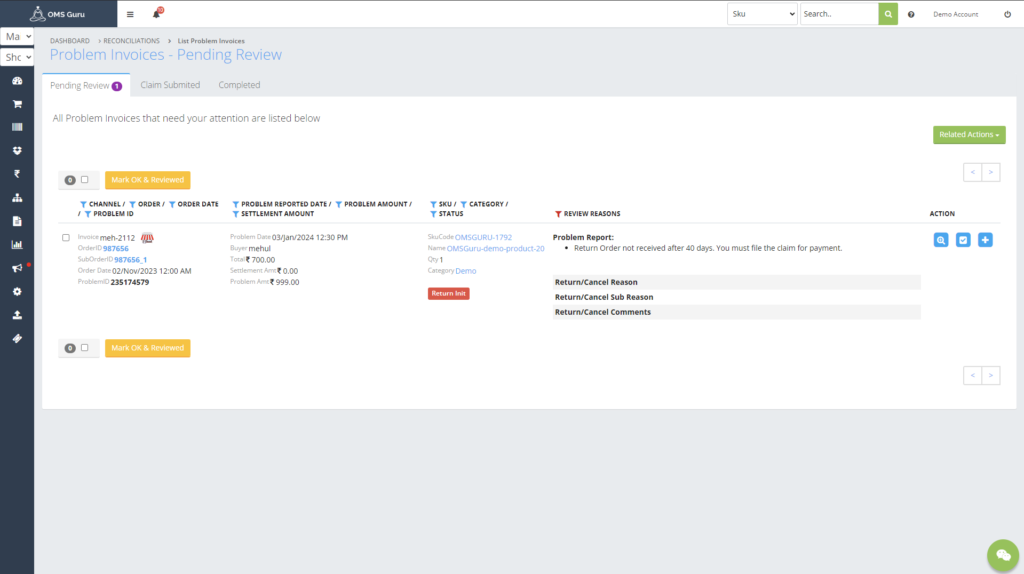1024x574 pixels.
Task: View invoice details with magnifier action icon
Action: pyautogui.click(x=941, y=240)
